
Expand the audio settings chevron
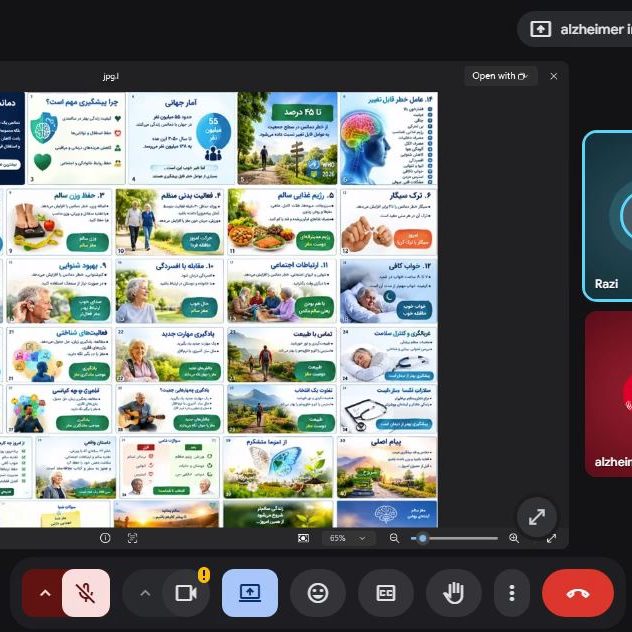[x=45, y=593]
